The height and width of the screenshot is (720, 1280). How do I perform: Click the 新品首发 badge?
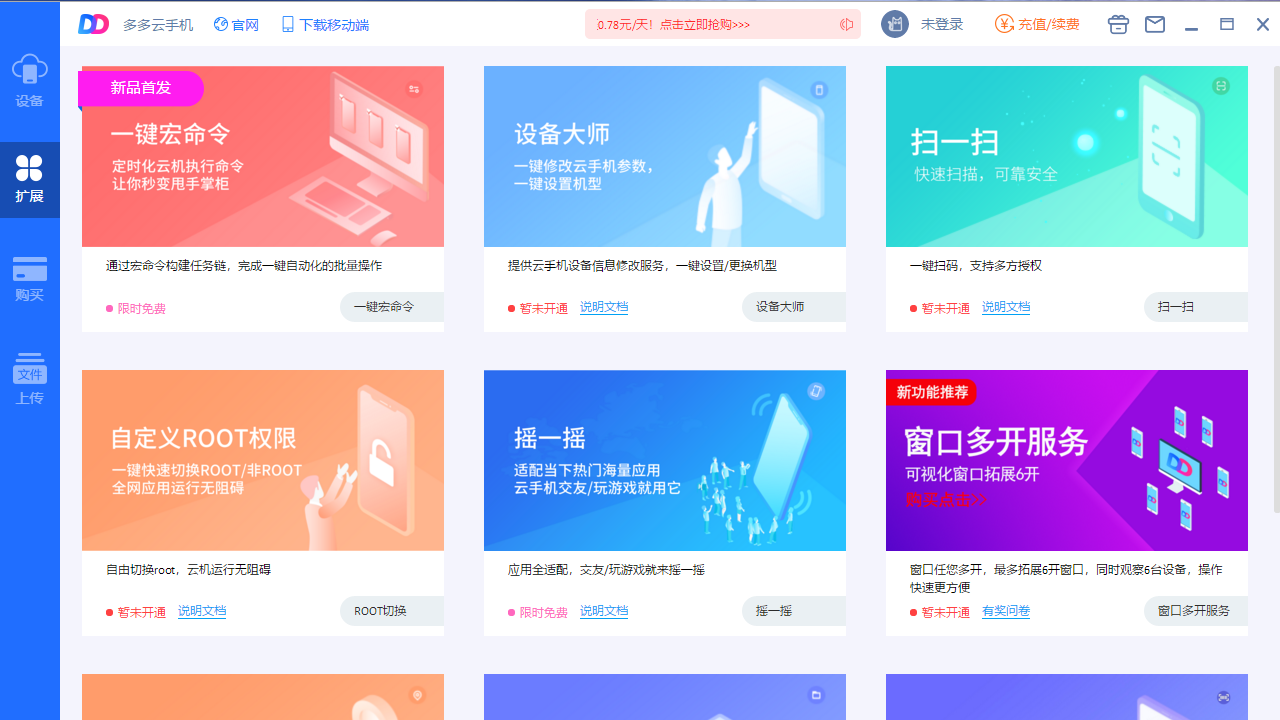(x=141, y=88)
